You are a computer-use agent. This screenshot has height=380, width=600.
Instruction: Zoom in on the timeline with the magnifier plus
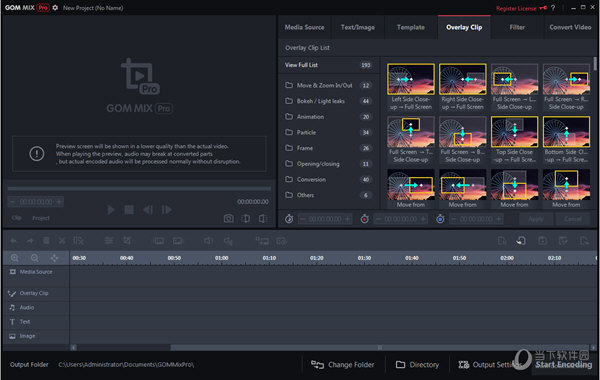[x=15, y=258]
